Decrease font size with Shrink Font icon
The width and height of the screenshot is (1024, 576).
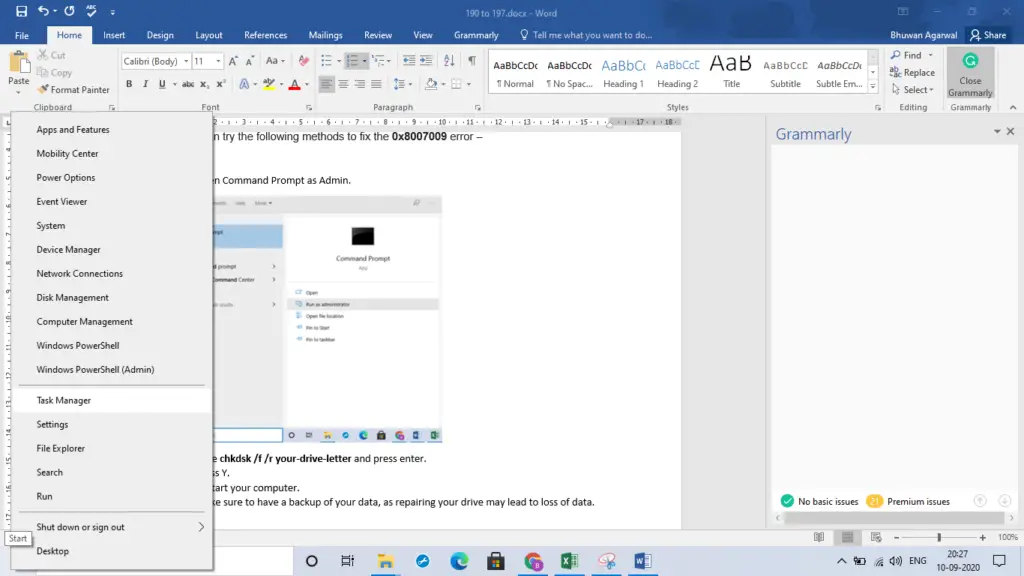(249, 61)
